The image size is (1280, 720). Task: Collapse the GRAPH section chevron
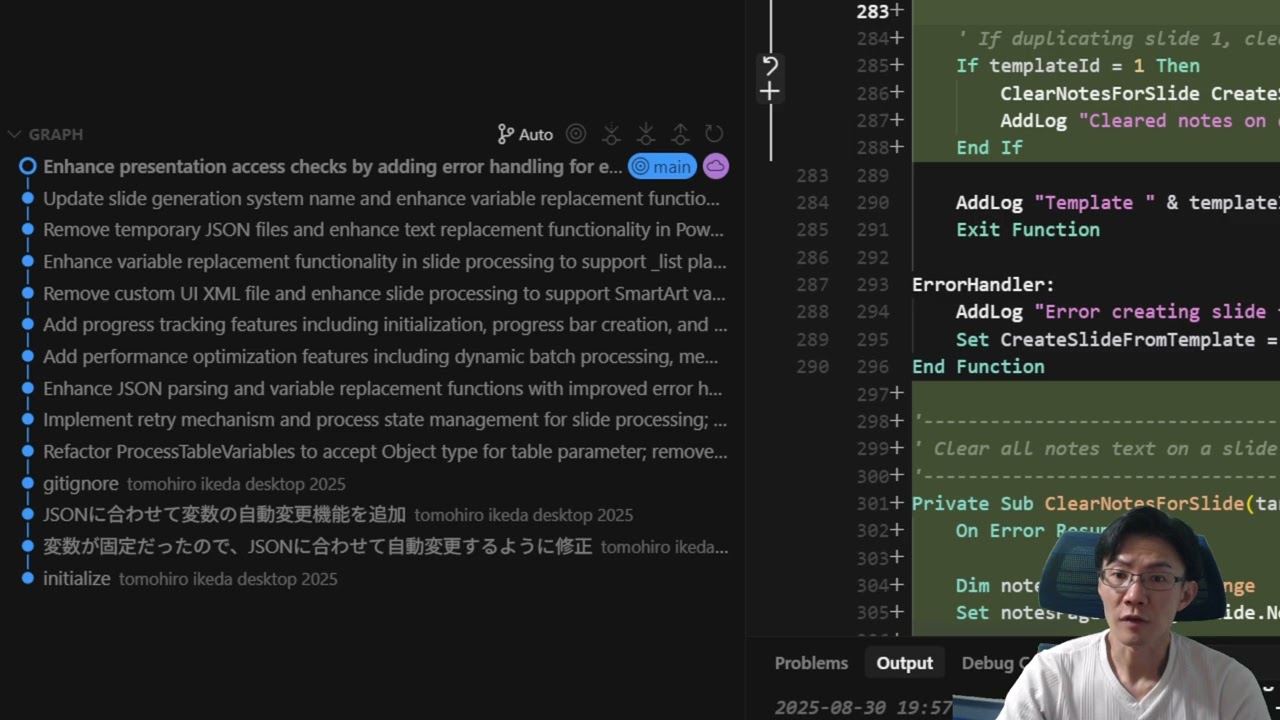click(x=14, y=134)
